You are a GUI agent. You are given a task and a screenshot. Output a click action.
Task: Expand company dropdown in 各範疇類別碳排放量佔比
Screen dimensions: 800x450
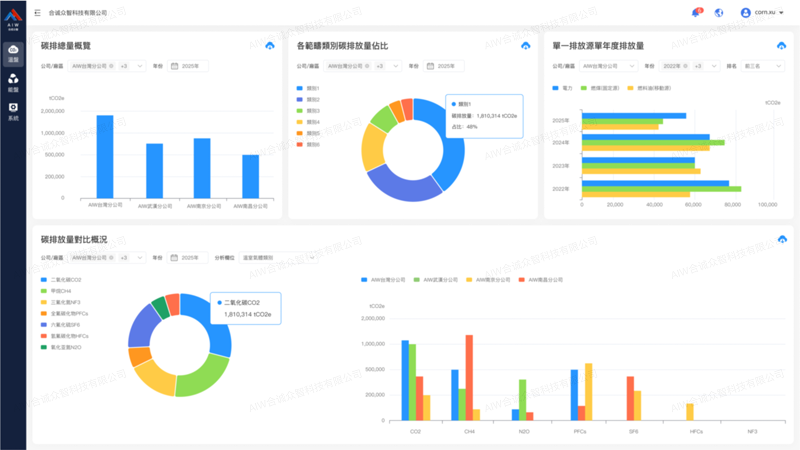point(395,66)
